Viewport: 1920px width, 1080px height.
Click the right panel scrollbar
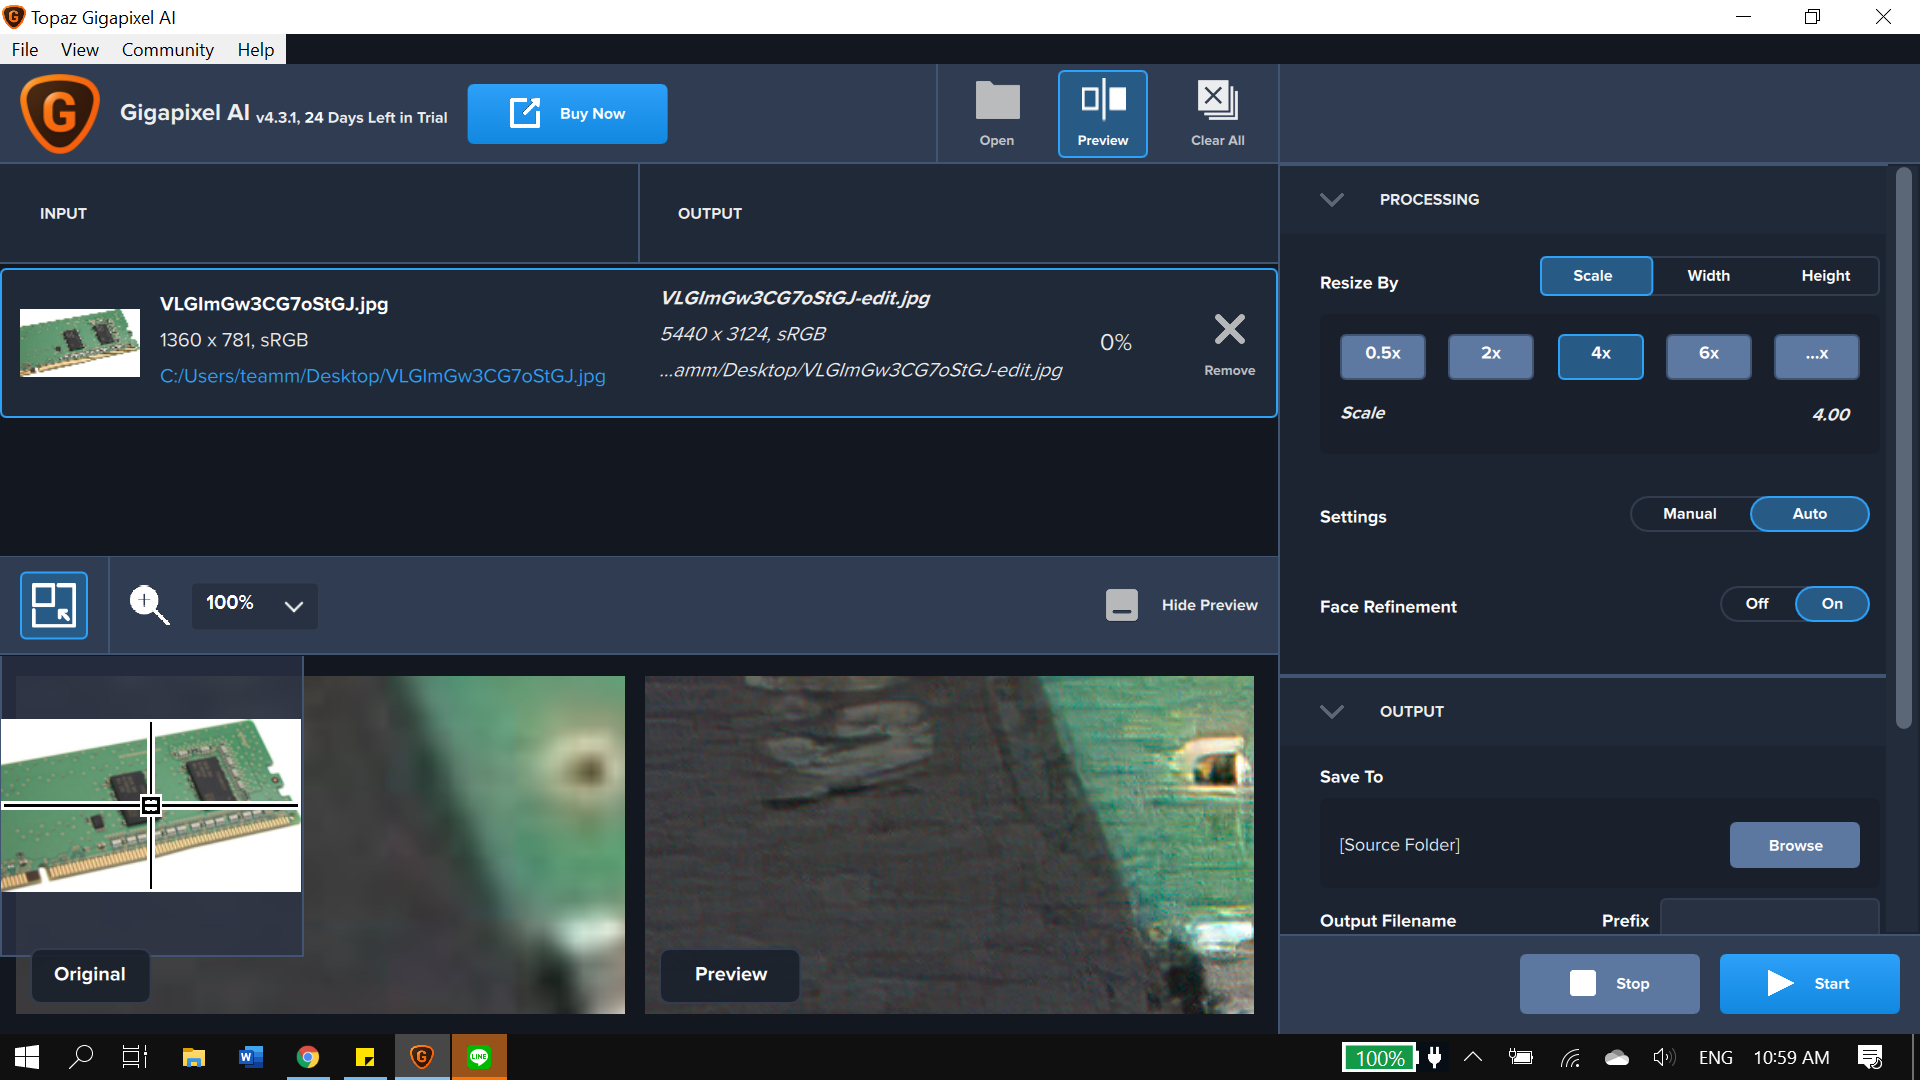[1904, 448]
